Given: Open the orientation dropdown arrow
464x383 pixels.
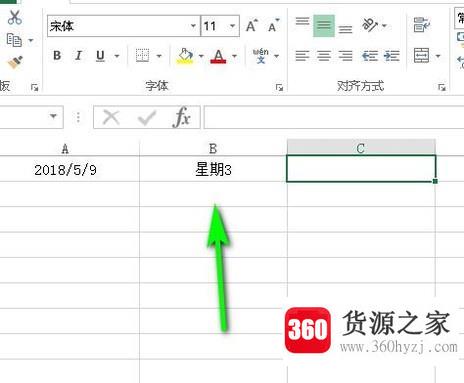Looking at the screenshot, I should (384, 25).
